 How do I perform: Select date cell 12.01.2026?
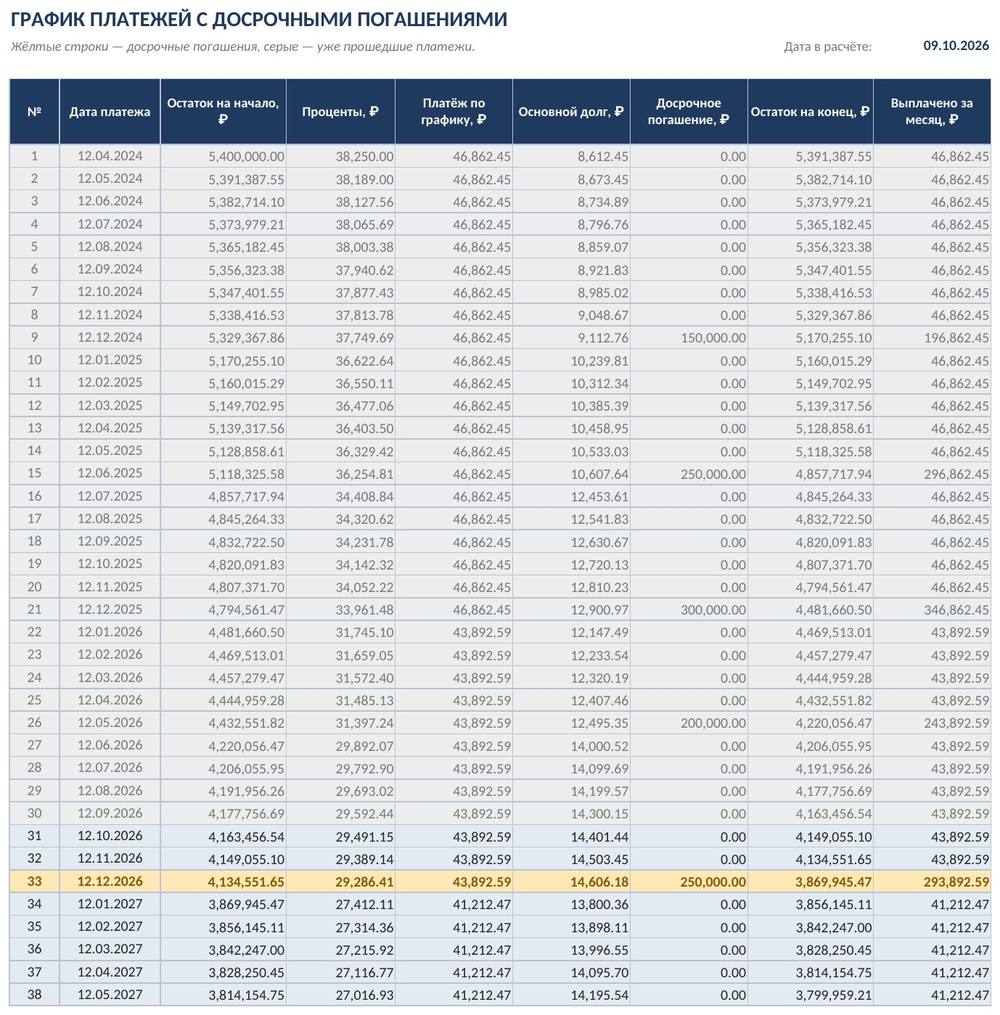109,632
